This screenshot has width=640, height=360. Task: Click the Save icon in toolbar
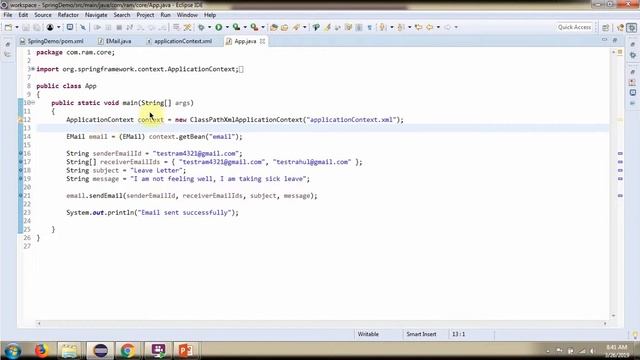point(26,27)
